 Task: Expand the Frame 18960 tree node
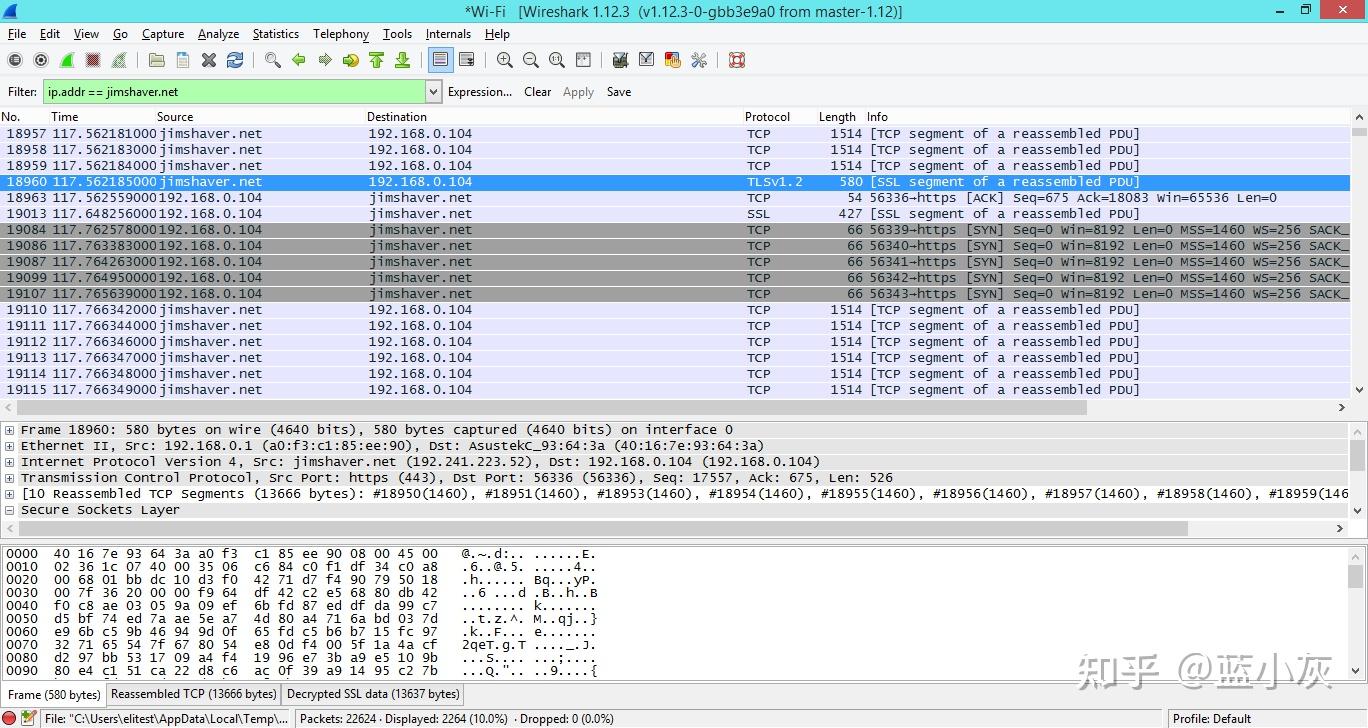tap(10, 430)
